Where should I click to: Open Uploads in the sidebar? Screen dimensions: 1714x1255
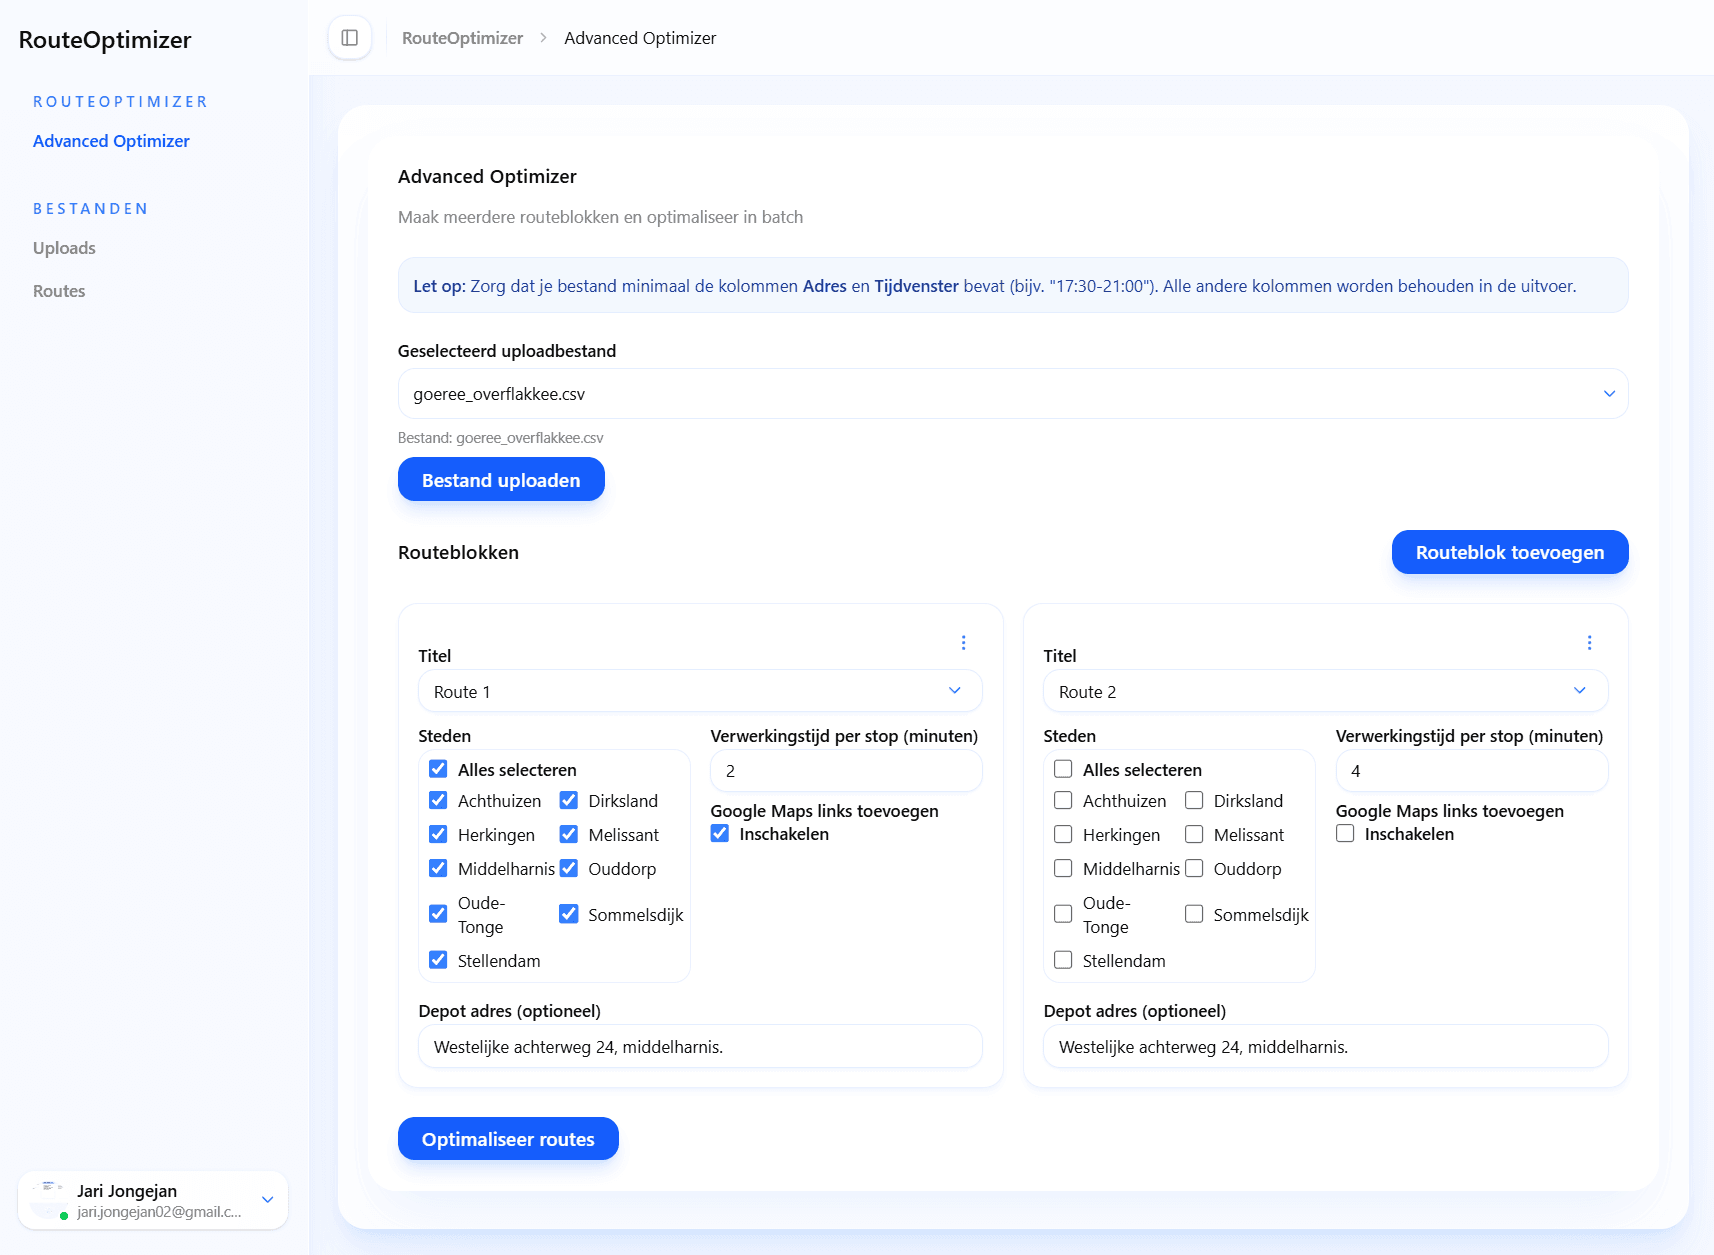pyautogui.click(x=64, y=247)
